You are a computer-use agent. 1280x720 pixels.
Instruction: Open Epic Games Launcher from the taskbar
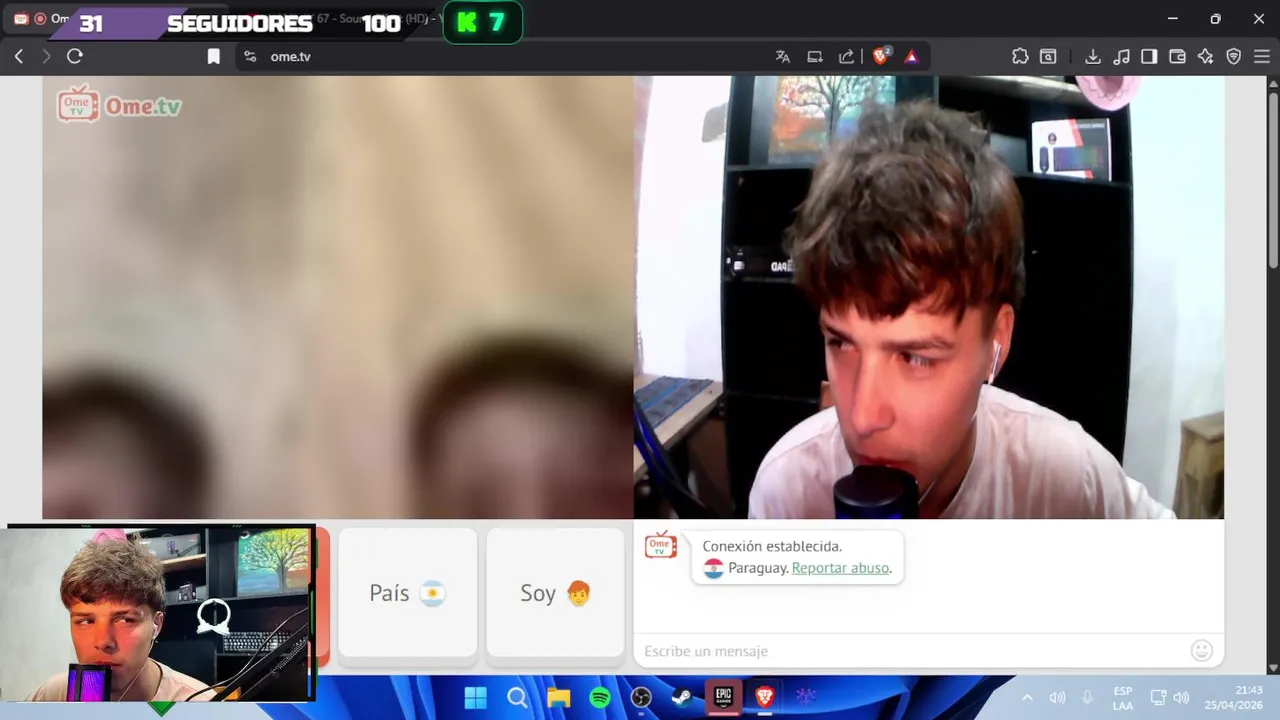click(723, 697)
